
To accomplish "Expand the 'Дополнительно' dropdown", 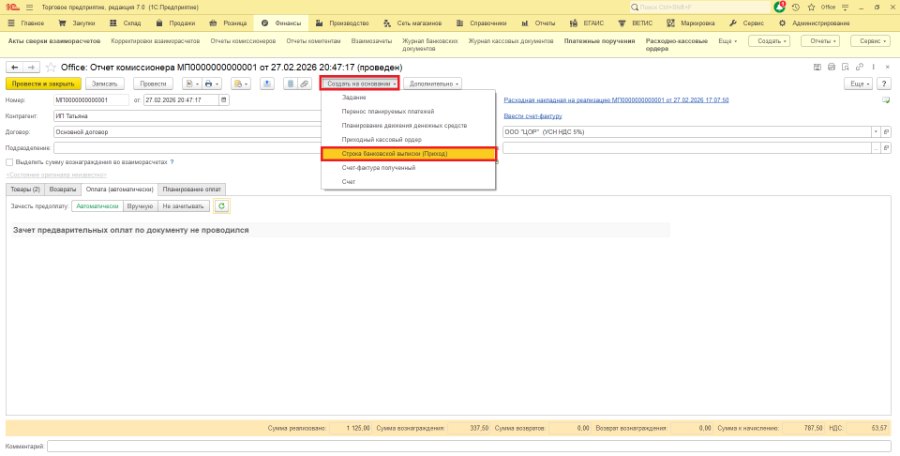I will pos(433,84).
